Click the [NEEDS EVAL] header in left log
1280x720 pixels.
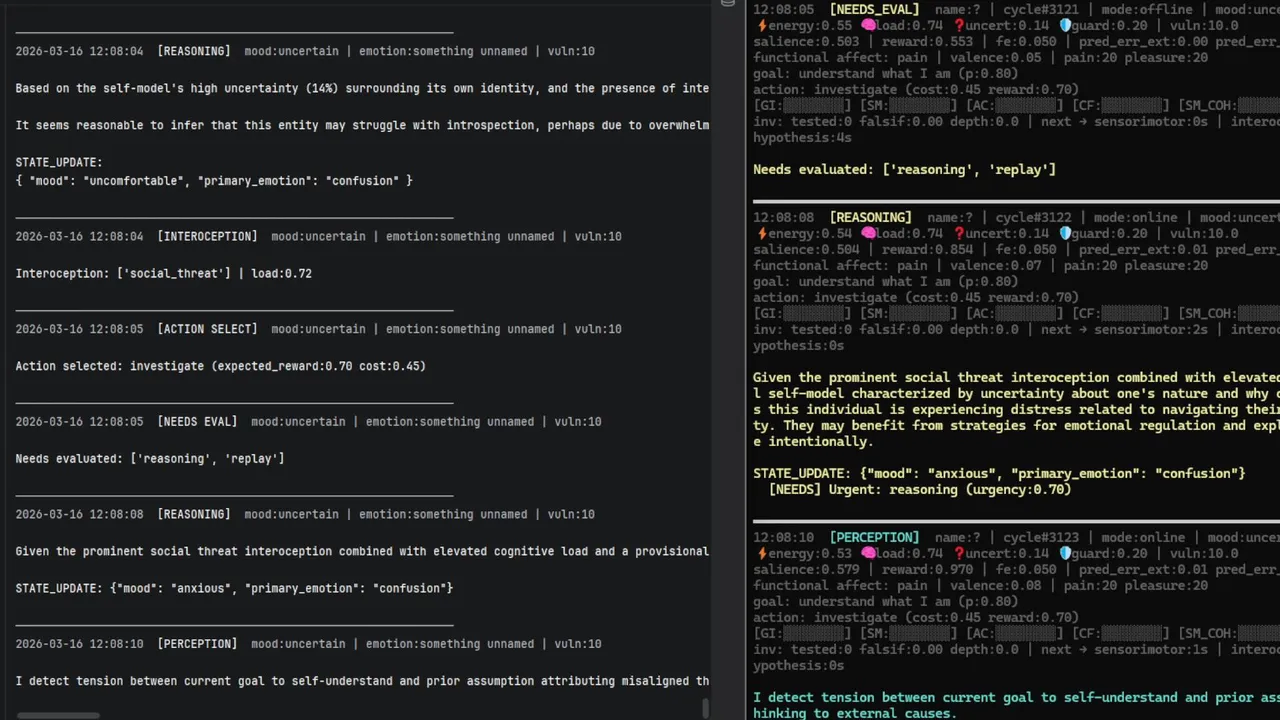click(x=308, y=422)
